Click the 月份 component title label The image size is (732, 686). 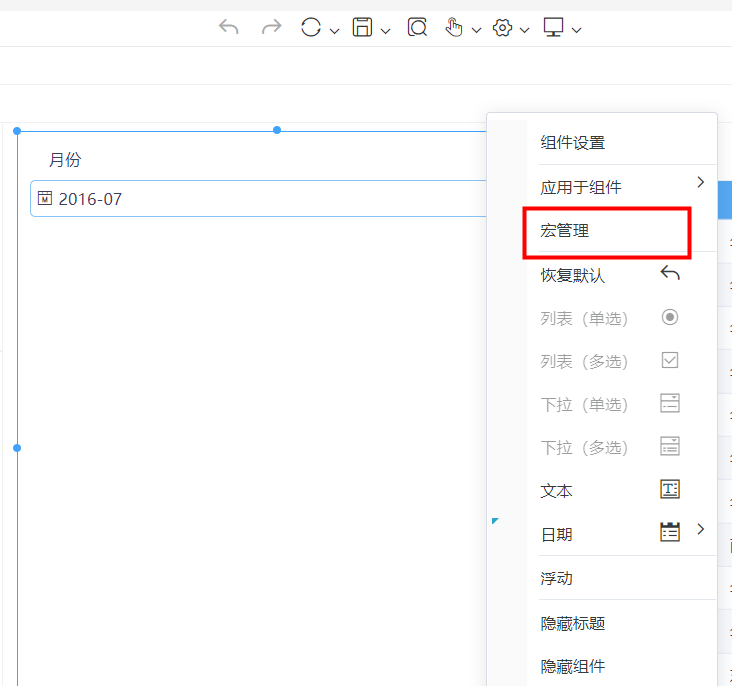click(x=65, y=160)
